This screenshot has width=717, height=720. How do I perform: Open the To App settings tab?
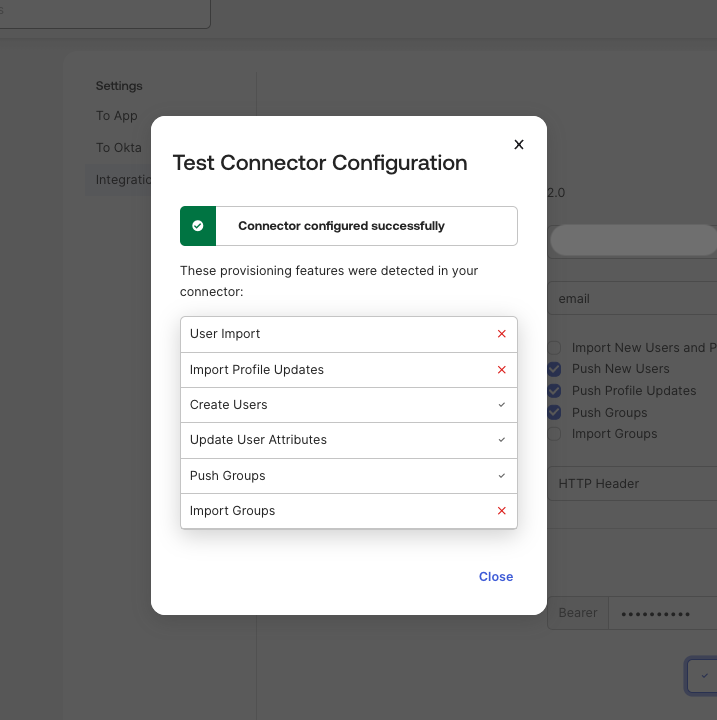click(x=117, y=116)
